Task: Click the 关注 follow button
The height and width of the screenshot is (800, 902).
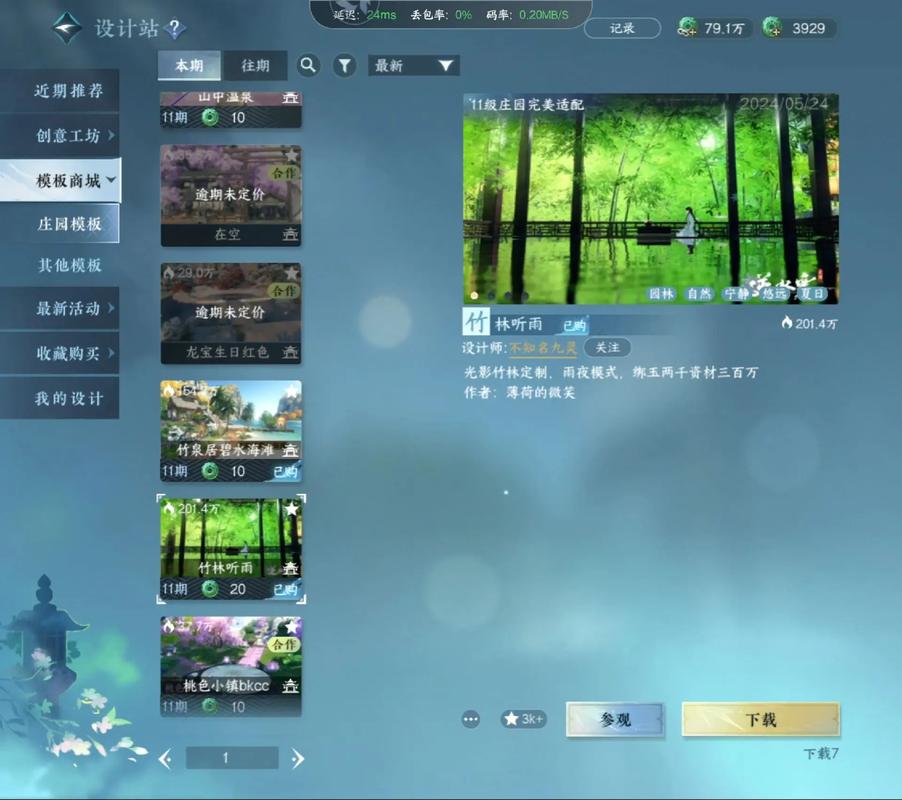Action: pos(607,347)
